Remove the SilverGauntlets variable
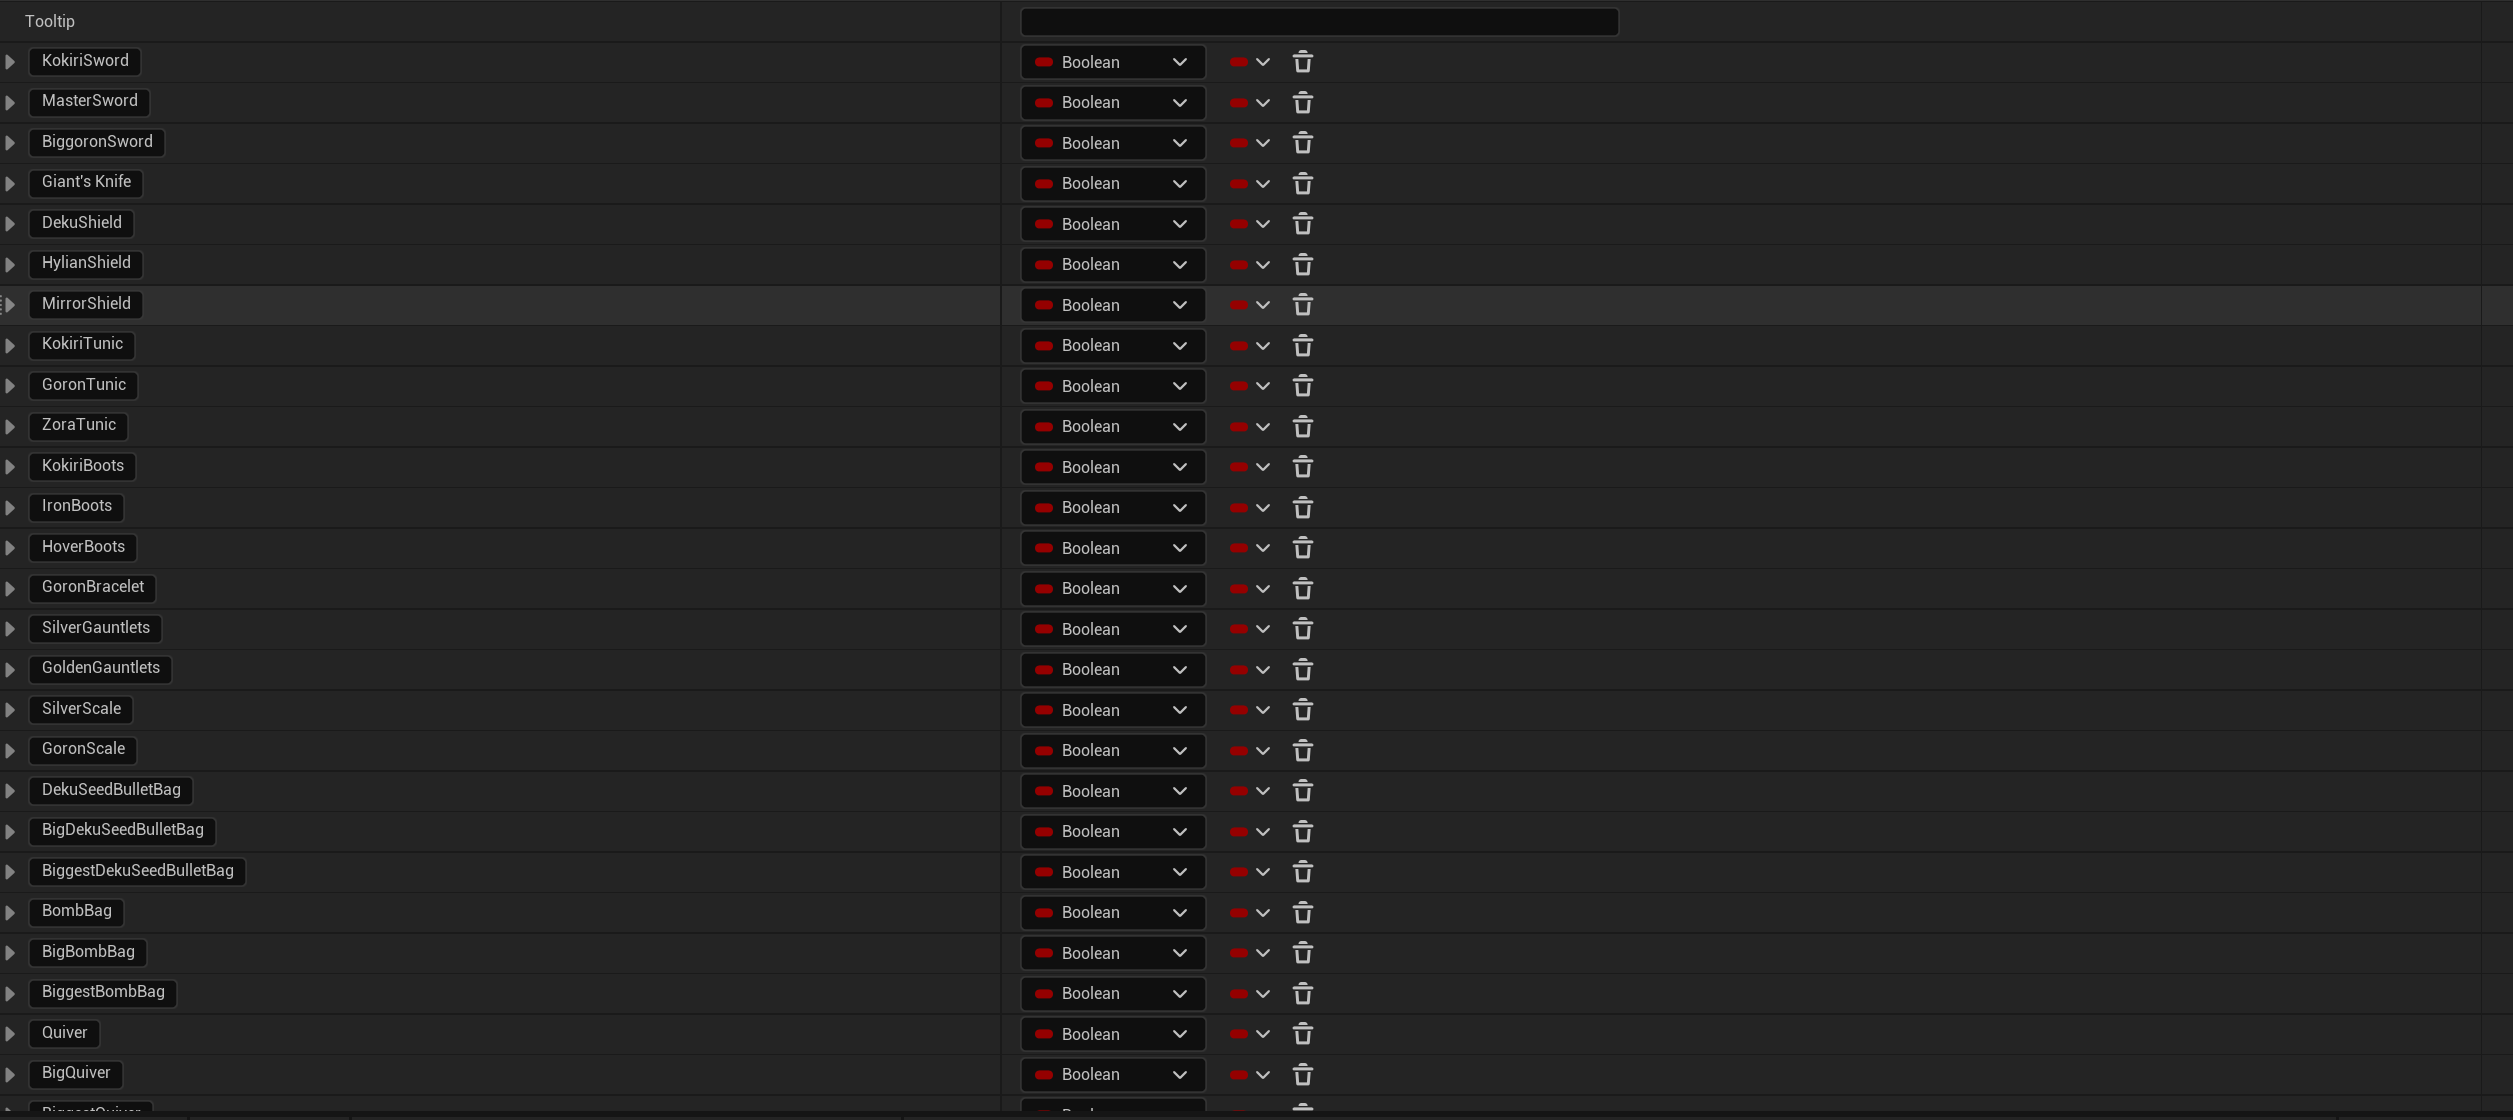Image resolution: width=2513 pixels, height=1120 pixels. pos(1302,629)
